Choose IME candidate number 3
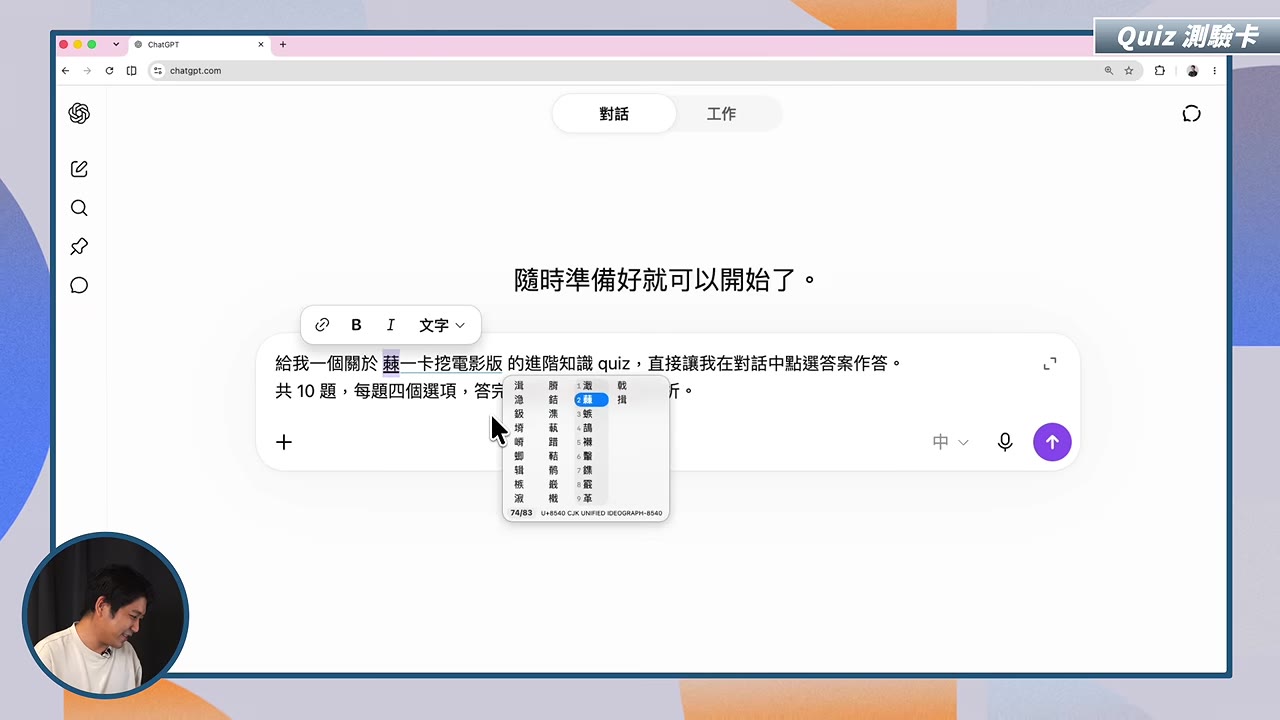The image size is (1280, 720). (590, 413)
